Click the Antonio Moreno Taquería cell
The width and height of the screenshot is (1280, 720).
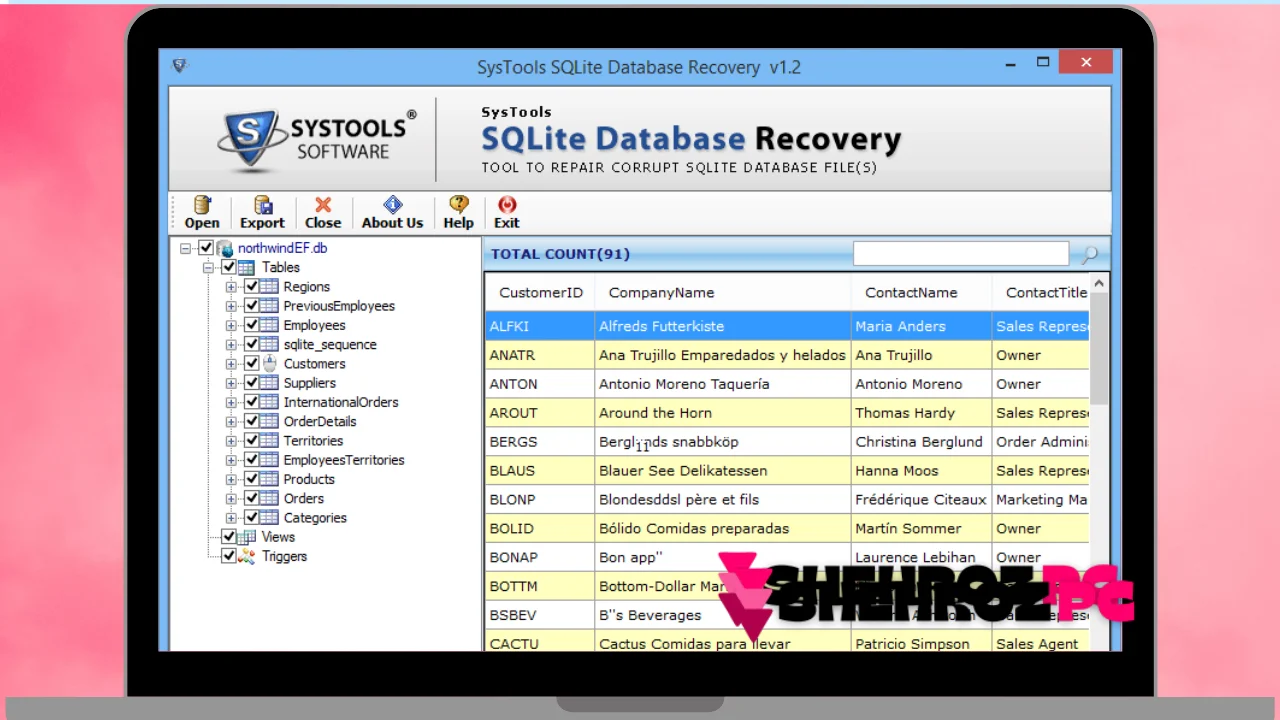(723, 384)
